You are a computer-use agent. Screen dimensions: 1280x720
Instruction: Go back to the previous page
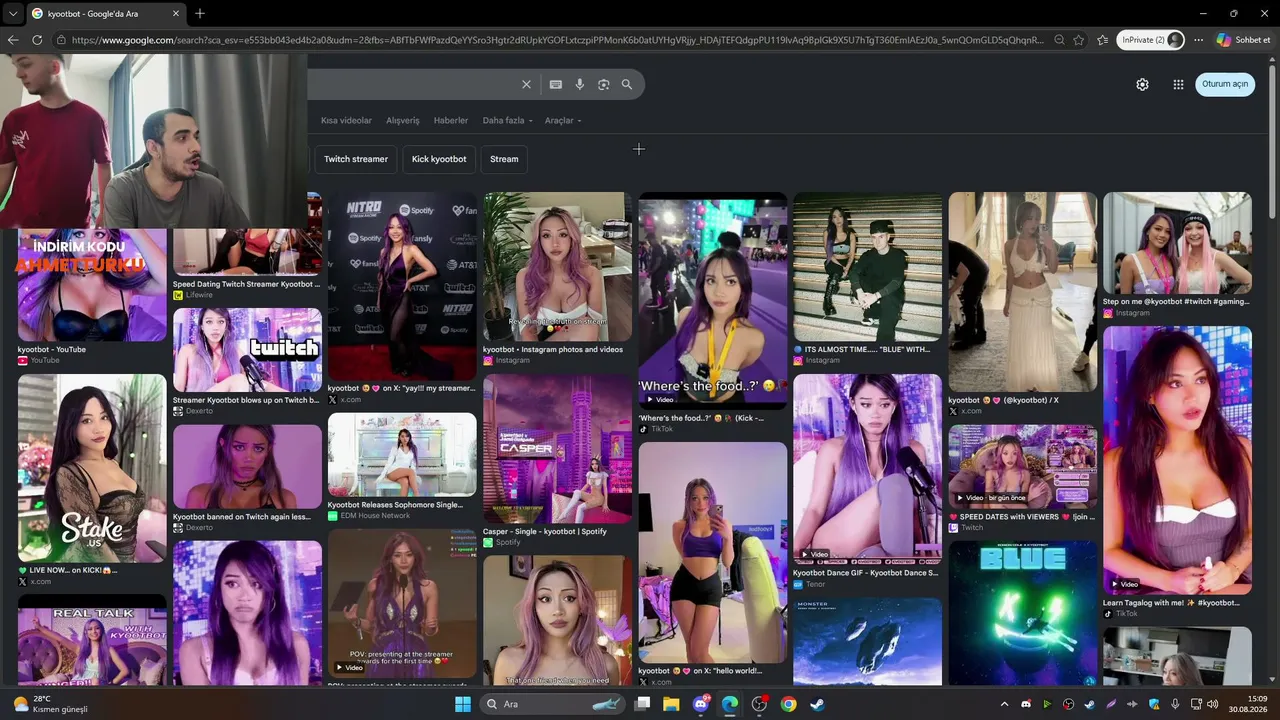[x=13, y=40]
